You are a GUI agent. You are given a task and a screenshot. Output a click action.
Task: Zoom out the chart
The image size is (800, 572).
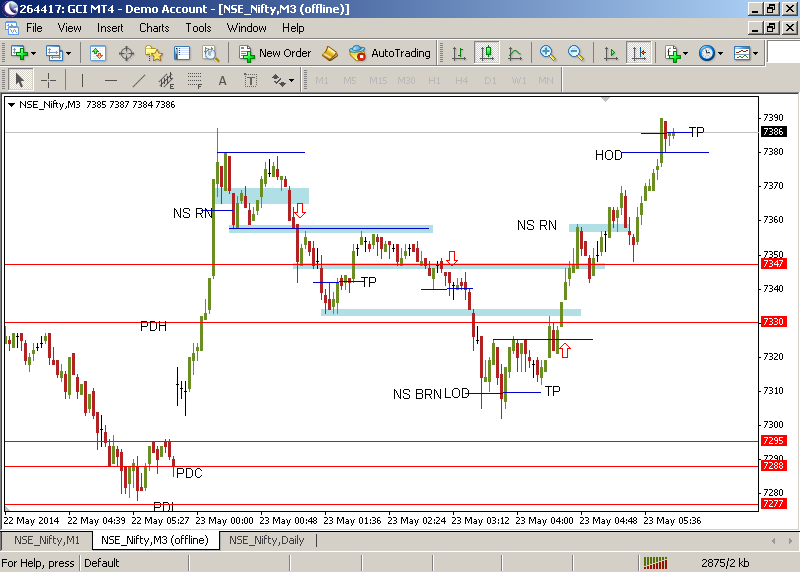coord(576,53)
